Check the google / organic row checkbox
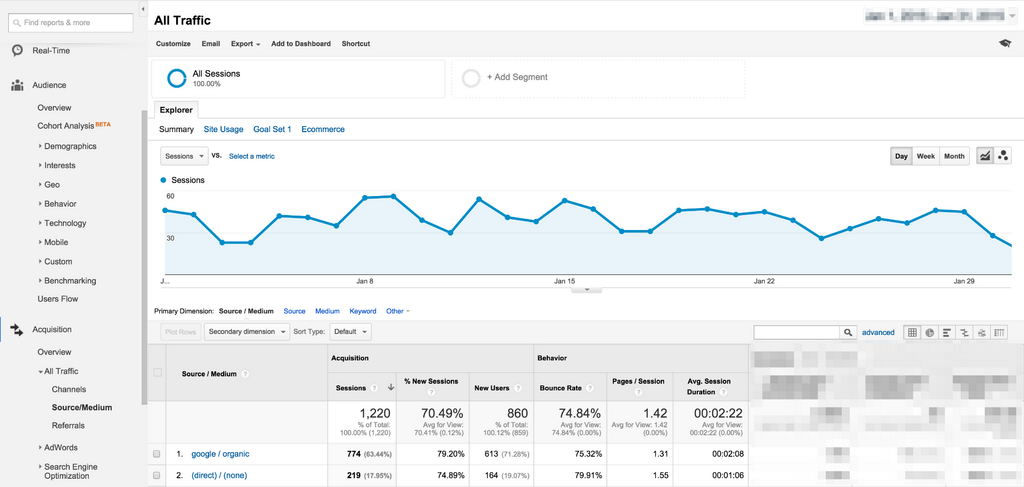 (x=156, y=454)
